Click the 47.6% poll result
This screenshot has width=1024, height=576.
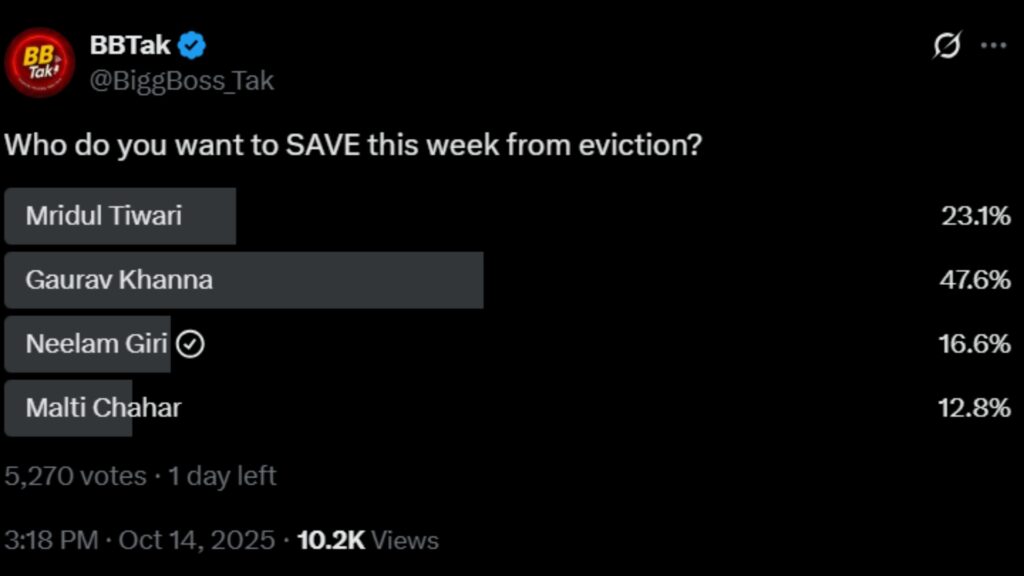[x=974, y=280]
